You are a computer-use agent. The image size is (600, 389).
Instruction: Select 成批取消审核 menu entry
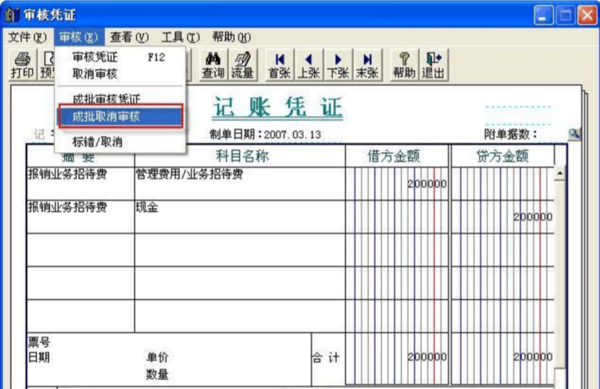[x=120, y=116]
